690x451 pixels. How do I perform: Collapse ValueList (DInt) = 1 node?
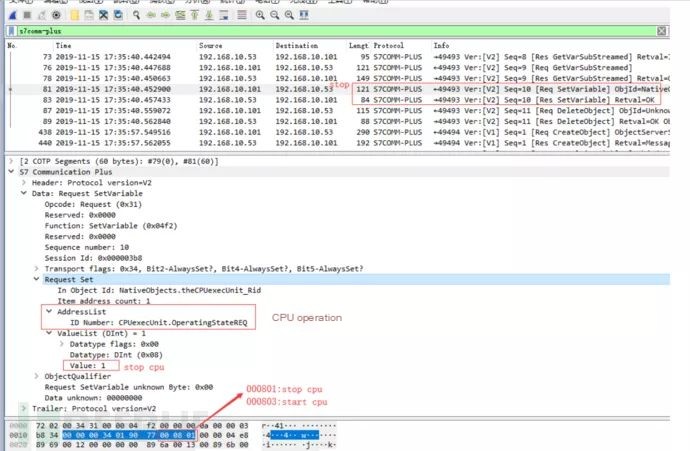pos(49,333)
